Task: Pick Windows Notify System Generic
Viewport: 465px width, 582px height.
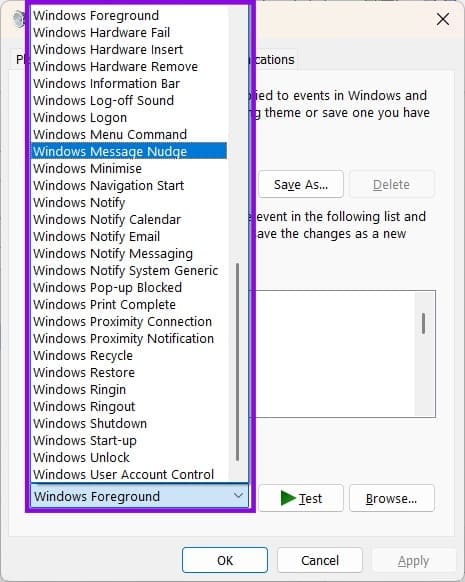Action: tap(129, 271)
